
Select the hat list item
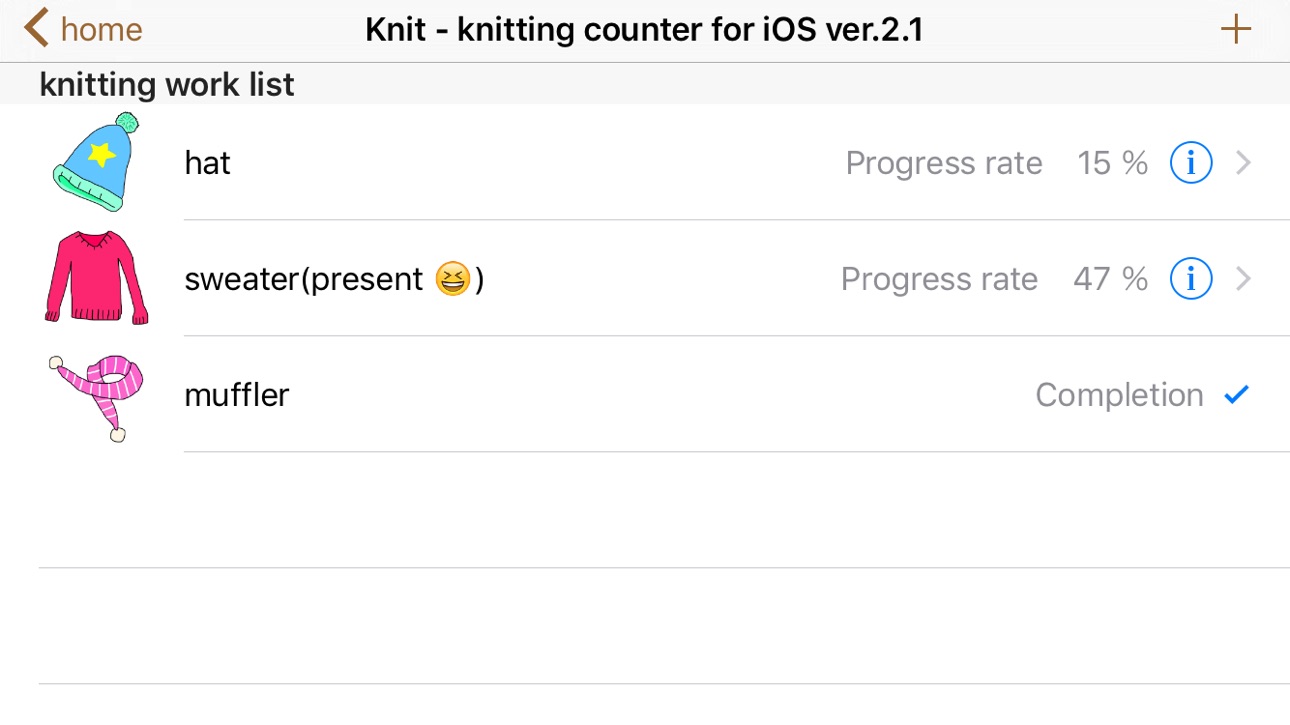coord(645,162)
